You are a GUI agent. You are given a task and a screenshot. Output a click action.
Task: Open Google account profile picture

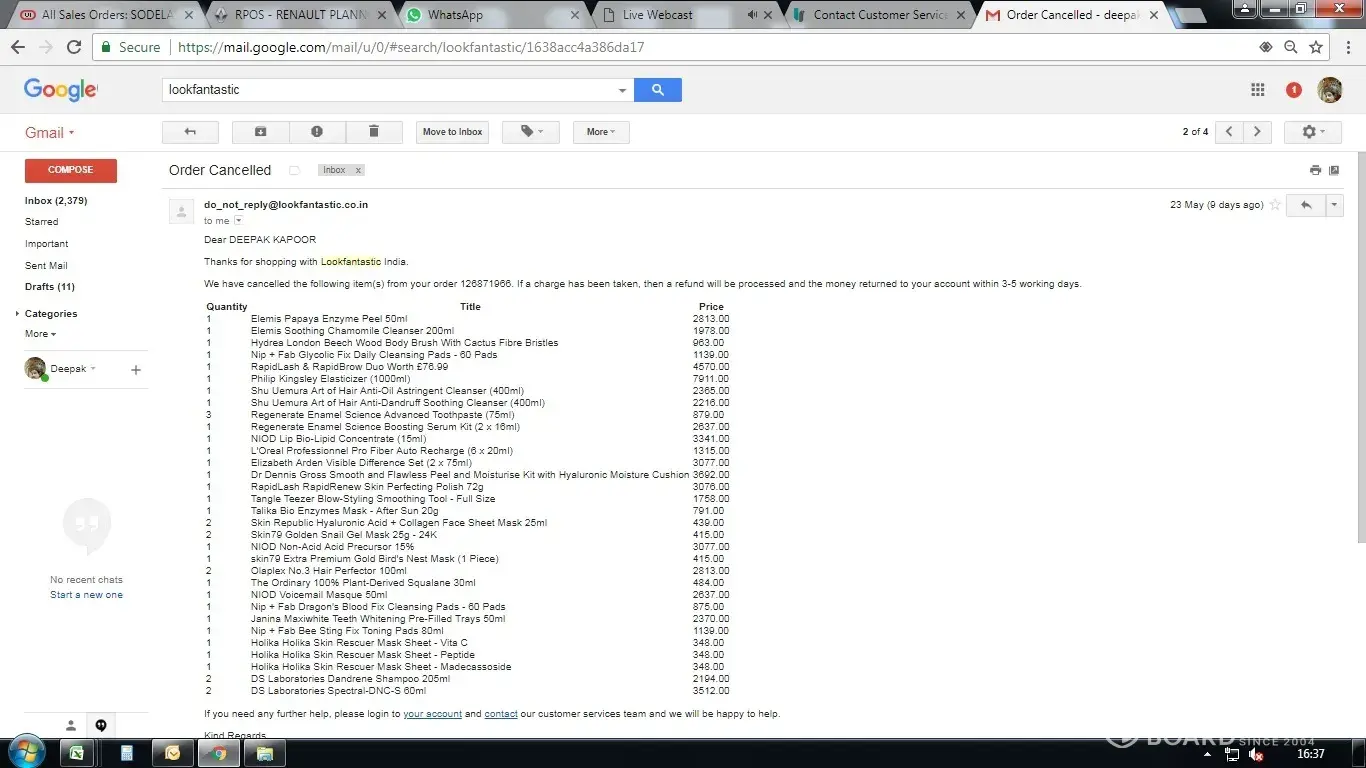[x=1330, y=90]
